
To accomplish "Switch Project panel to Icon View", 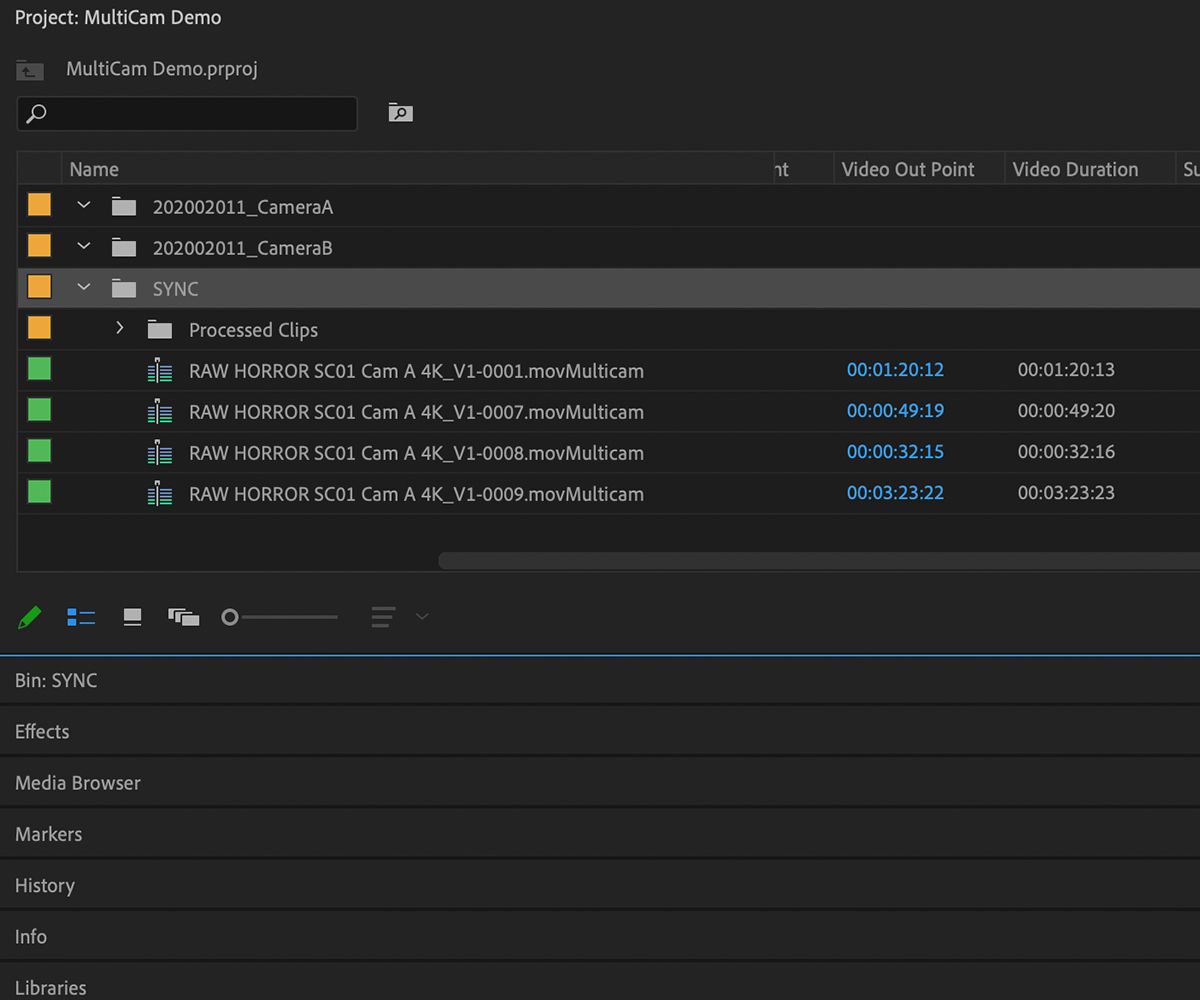I will (x=131, y=616).
